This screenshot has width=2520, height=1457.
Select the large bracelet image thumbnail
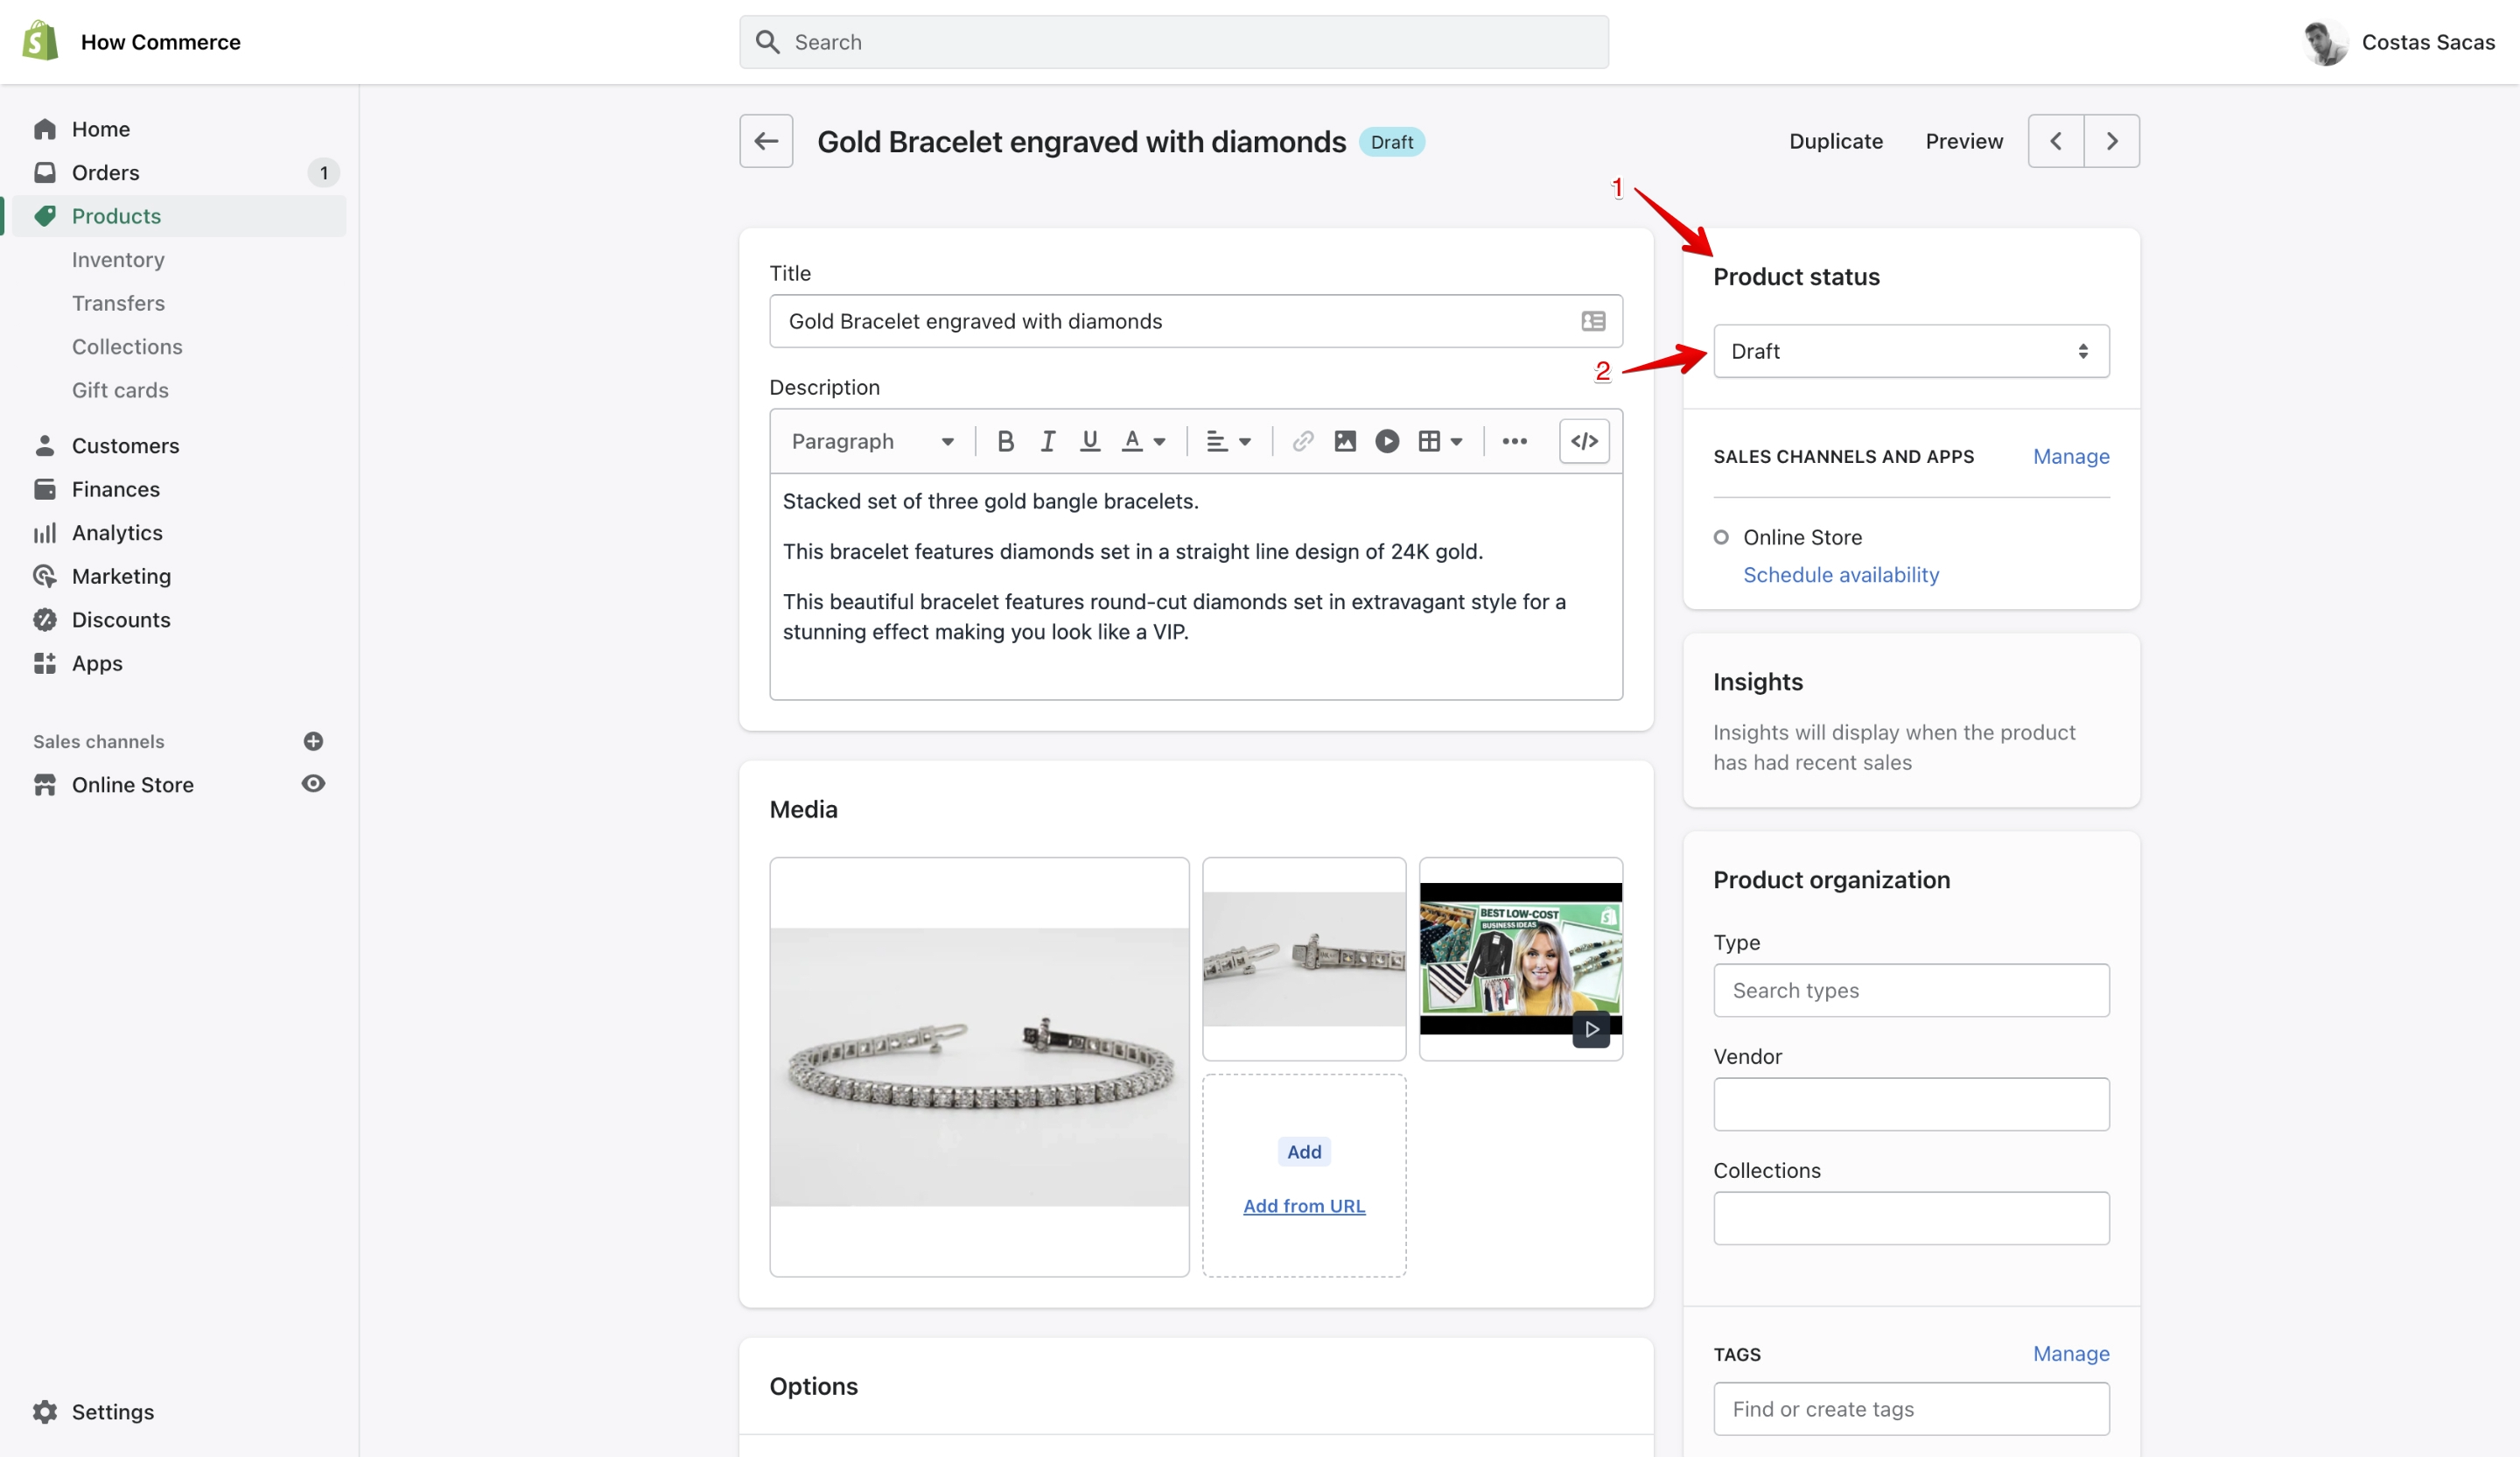979,1066
